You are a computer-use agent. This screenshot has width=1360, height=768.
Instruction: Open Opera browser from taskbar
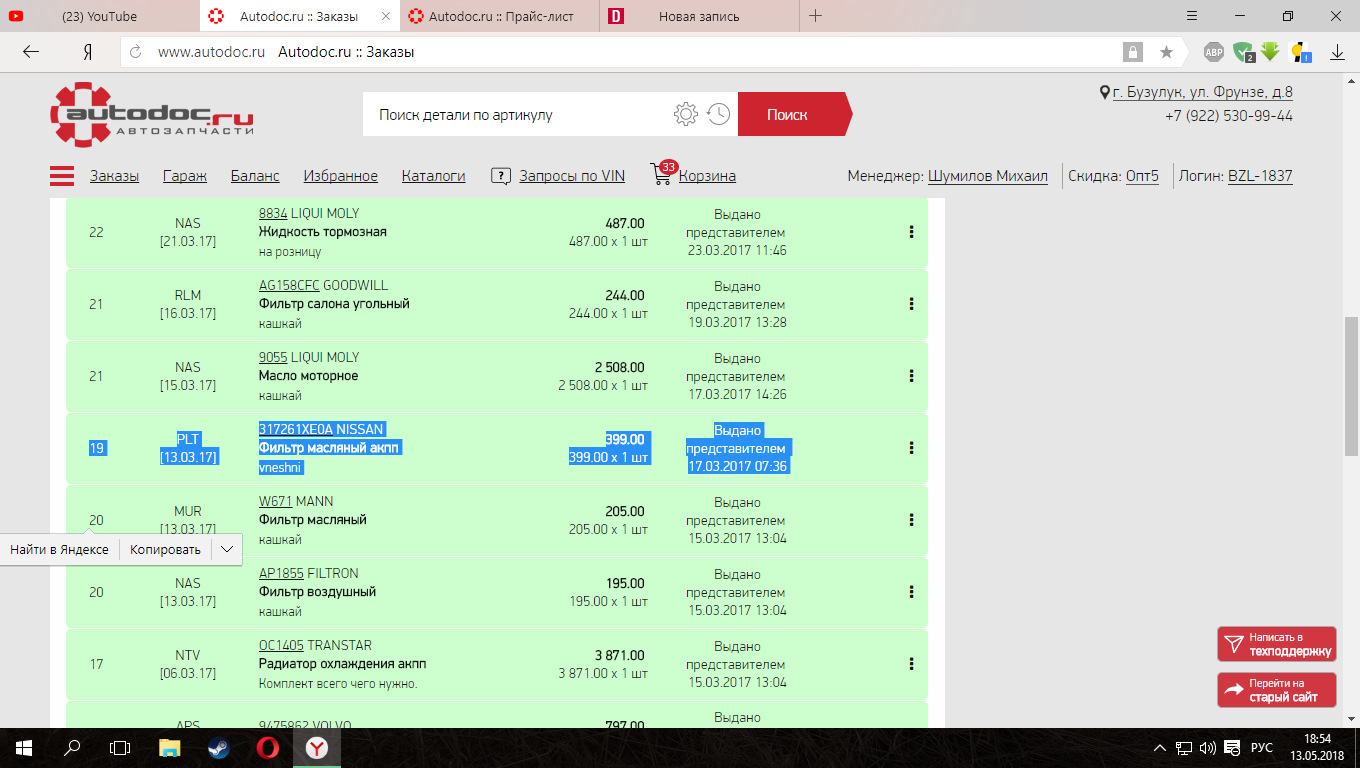267,747
